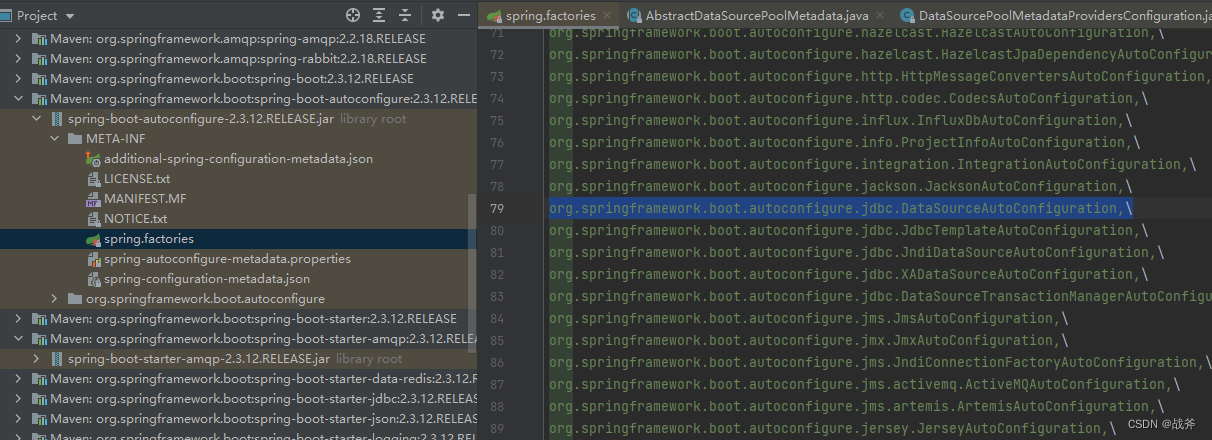Close the spring.factories tab
Viewport: 1212px width, 440px height.
606,16
